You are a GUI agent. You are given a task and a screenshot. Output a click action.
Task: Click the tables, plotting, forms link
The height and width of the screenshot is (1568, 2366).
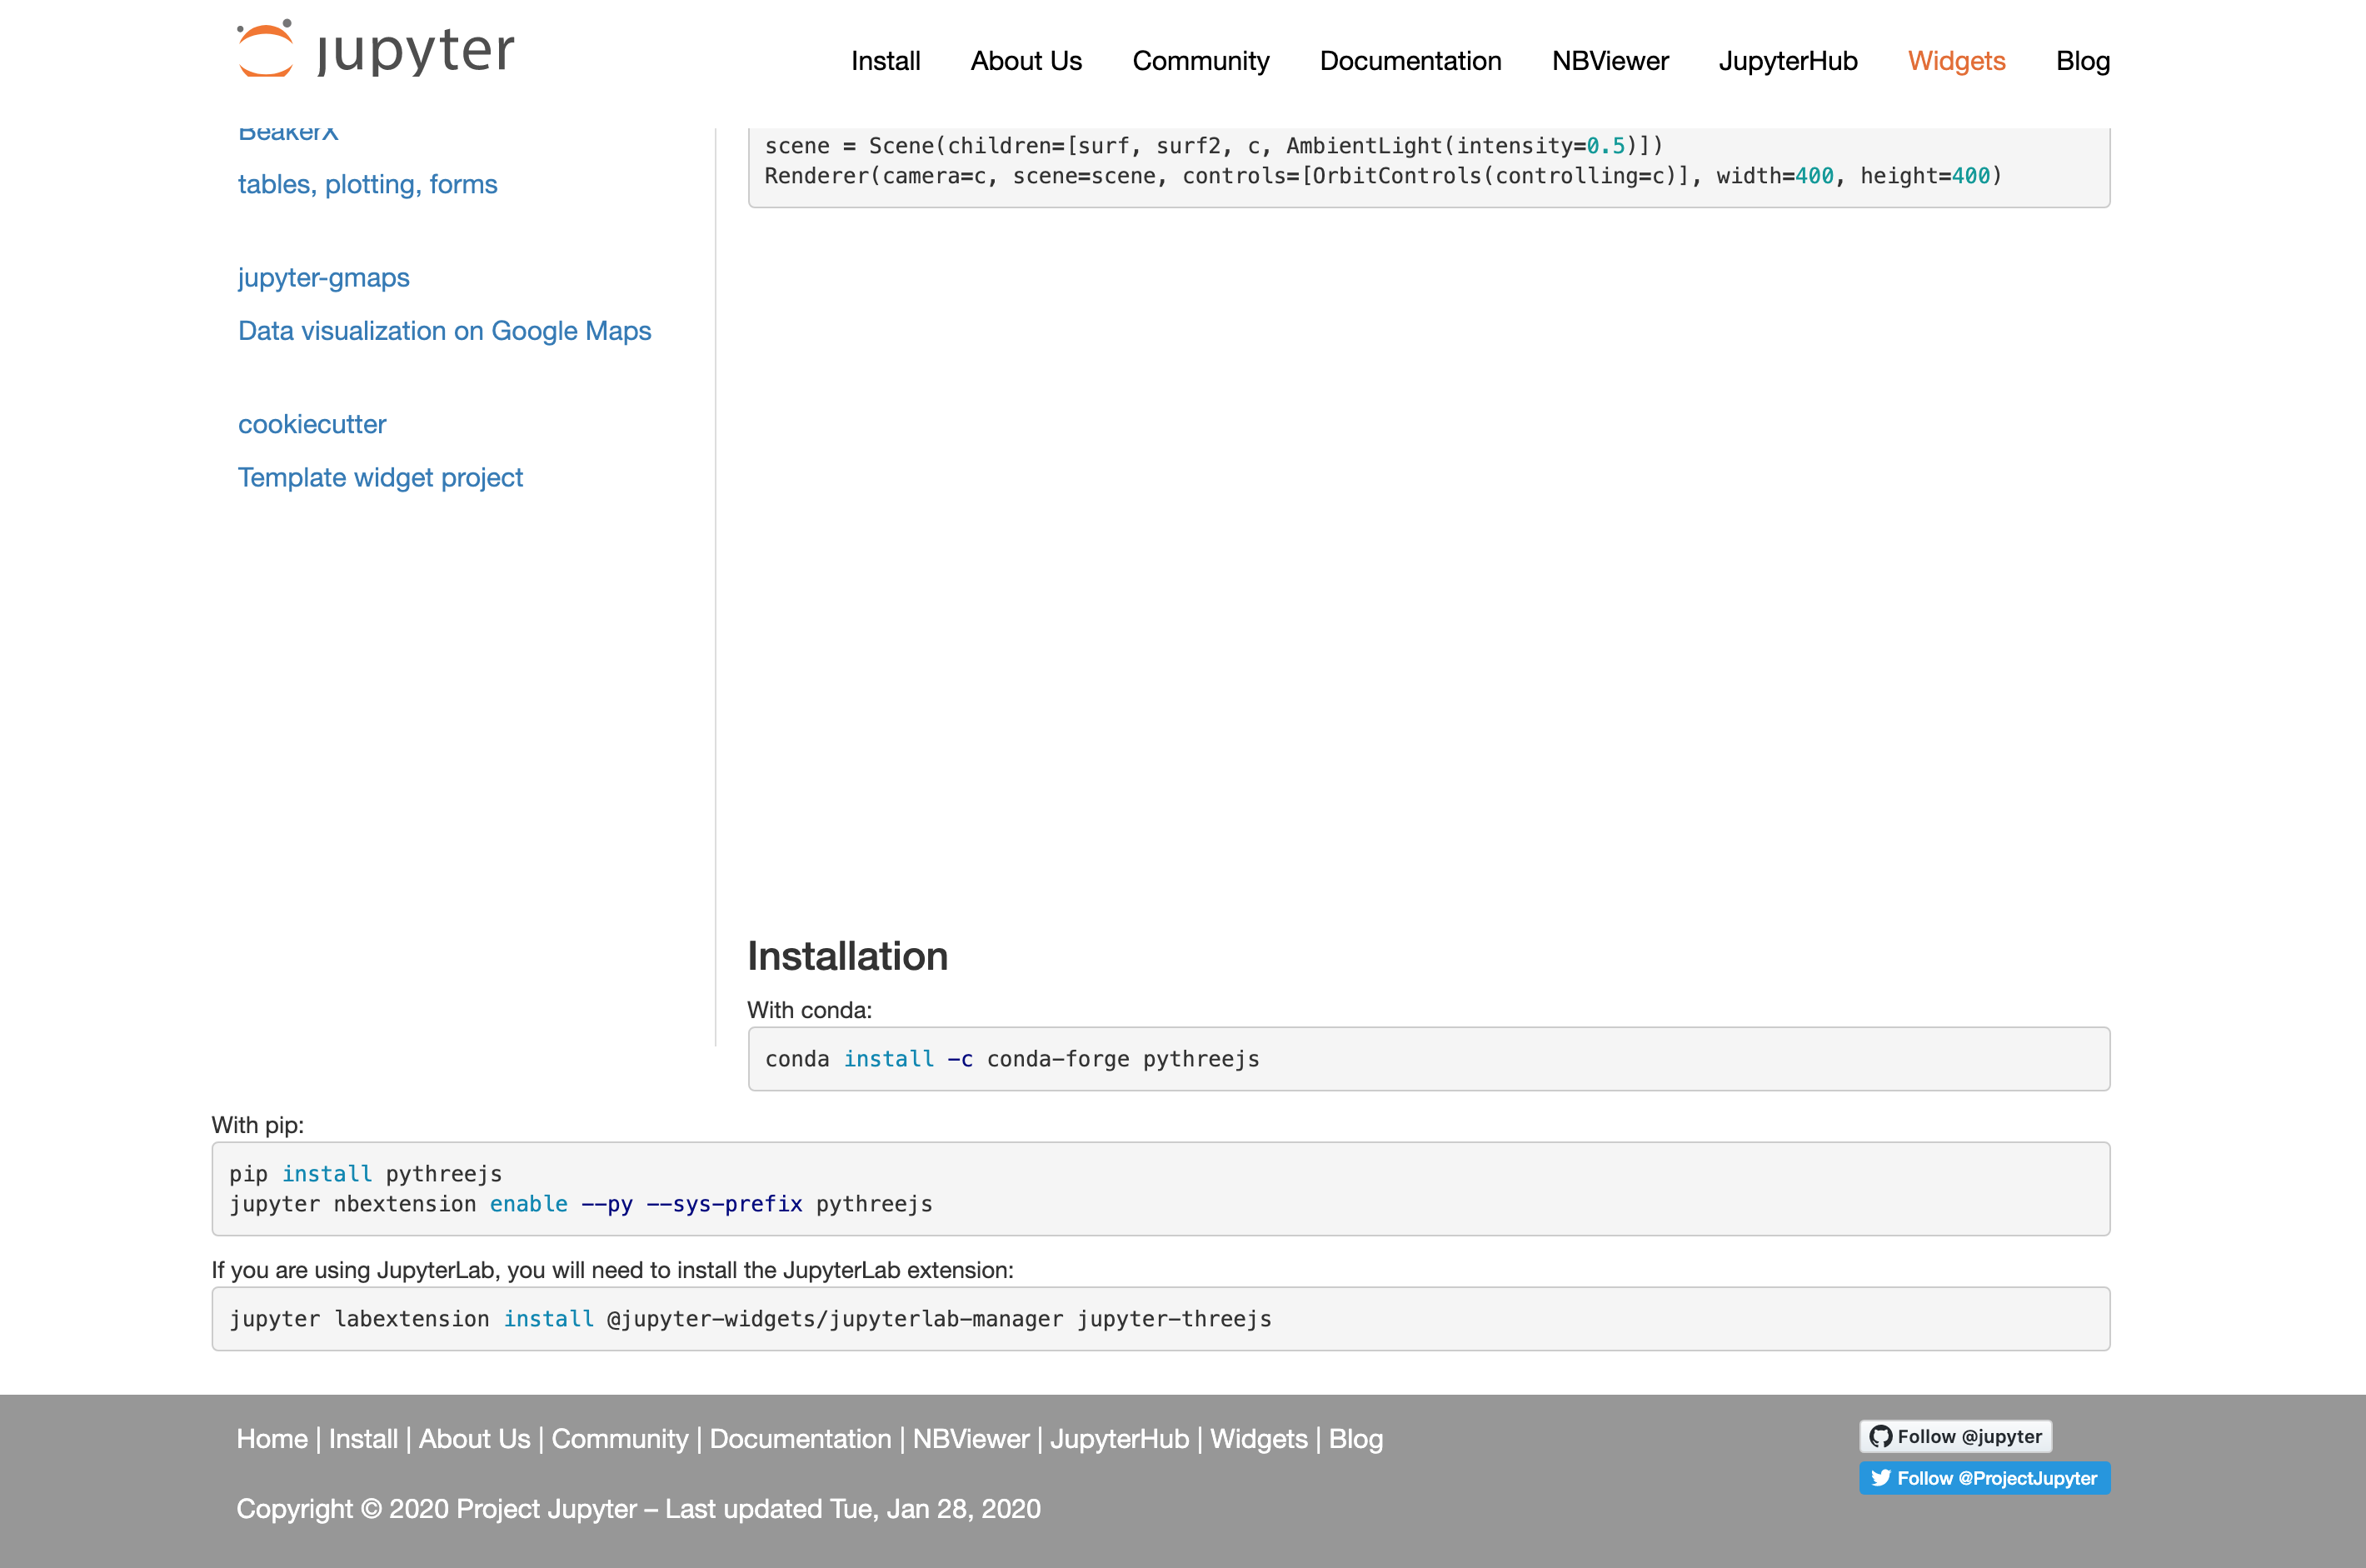pos(367,184)
